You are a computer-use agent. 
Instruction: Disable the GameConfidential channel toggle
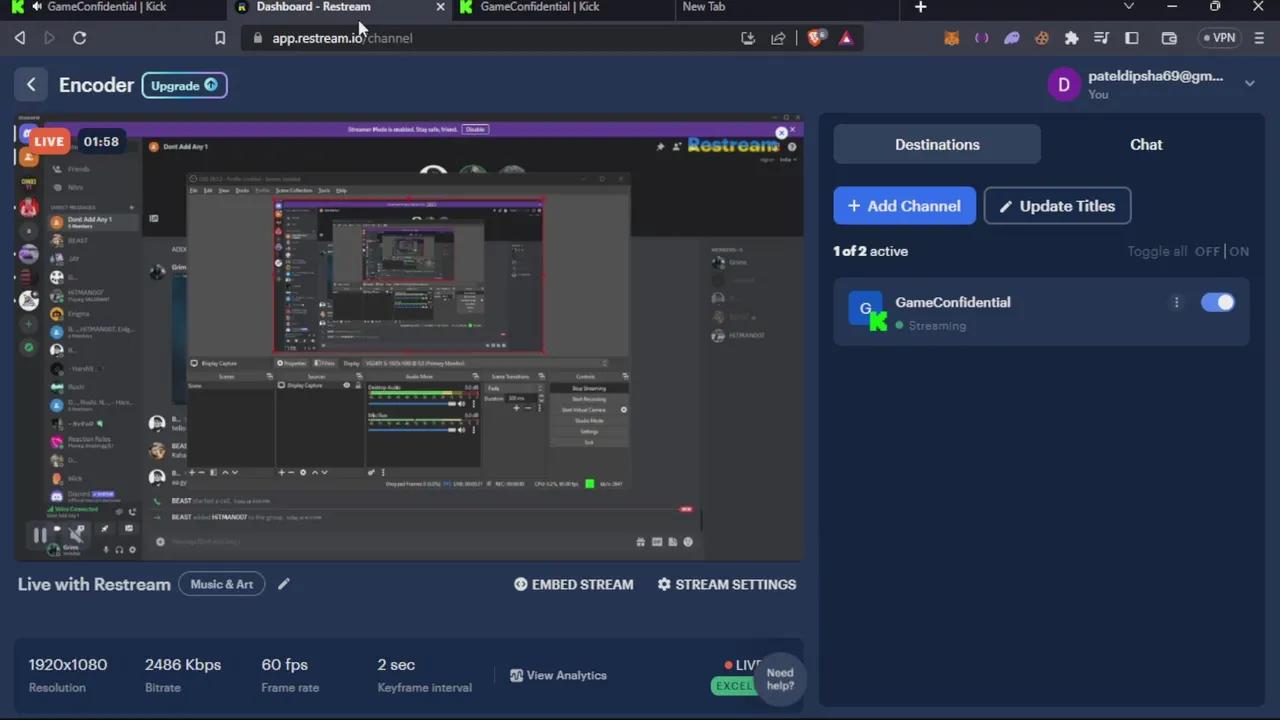click(x=1217, y=302)
